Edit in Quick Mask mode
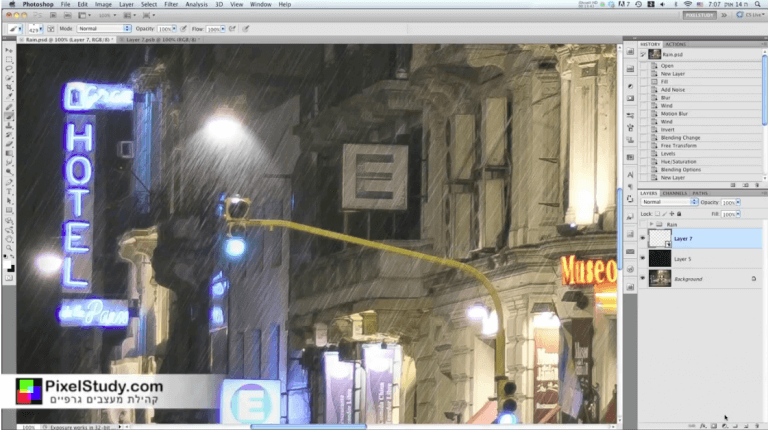 [x=9, y=278]
